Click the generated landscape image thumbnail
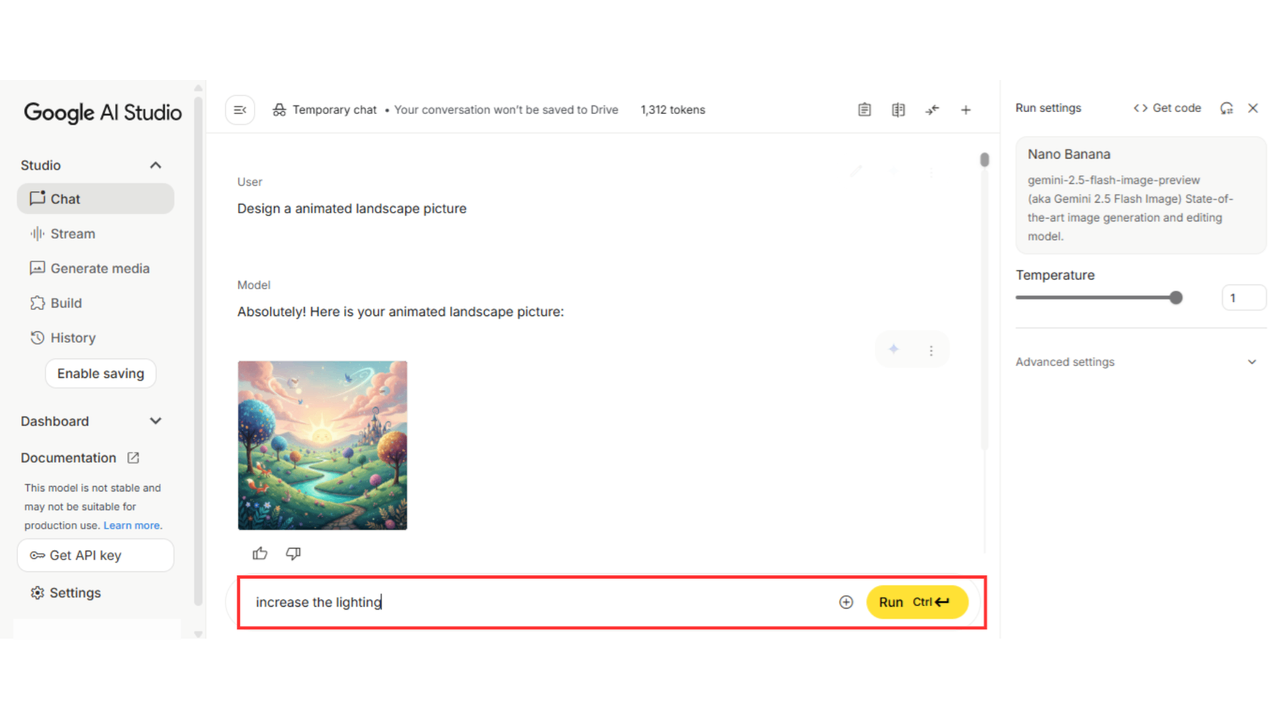Viewport: 1280px width, 720px height. 322,445
